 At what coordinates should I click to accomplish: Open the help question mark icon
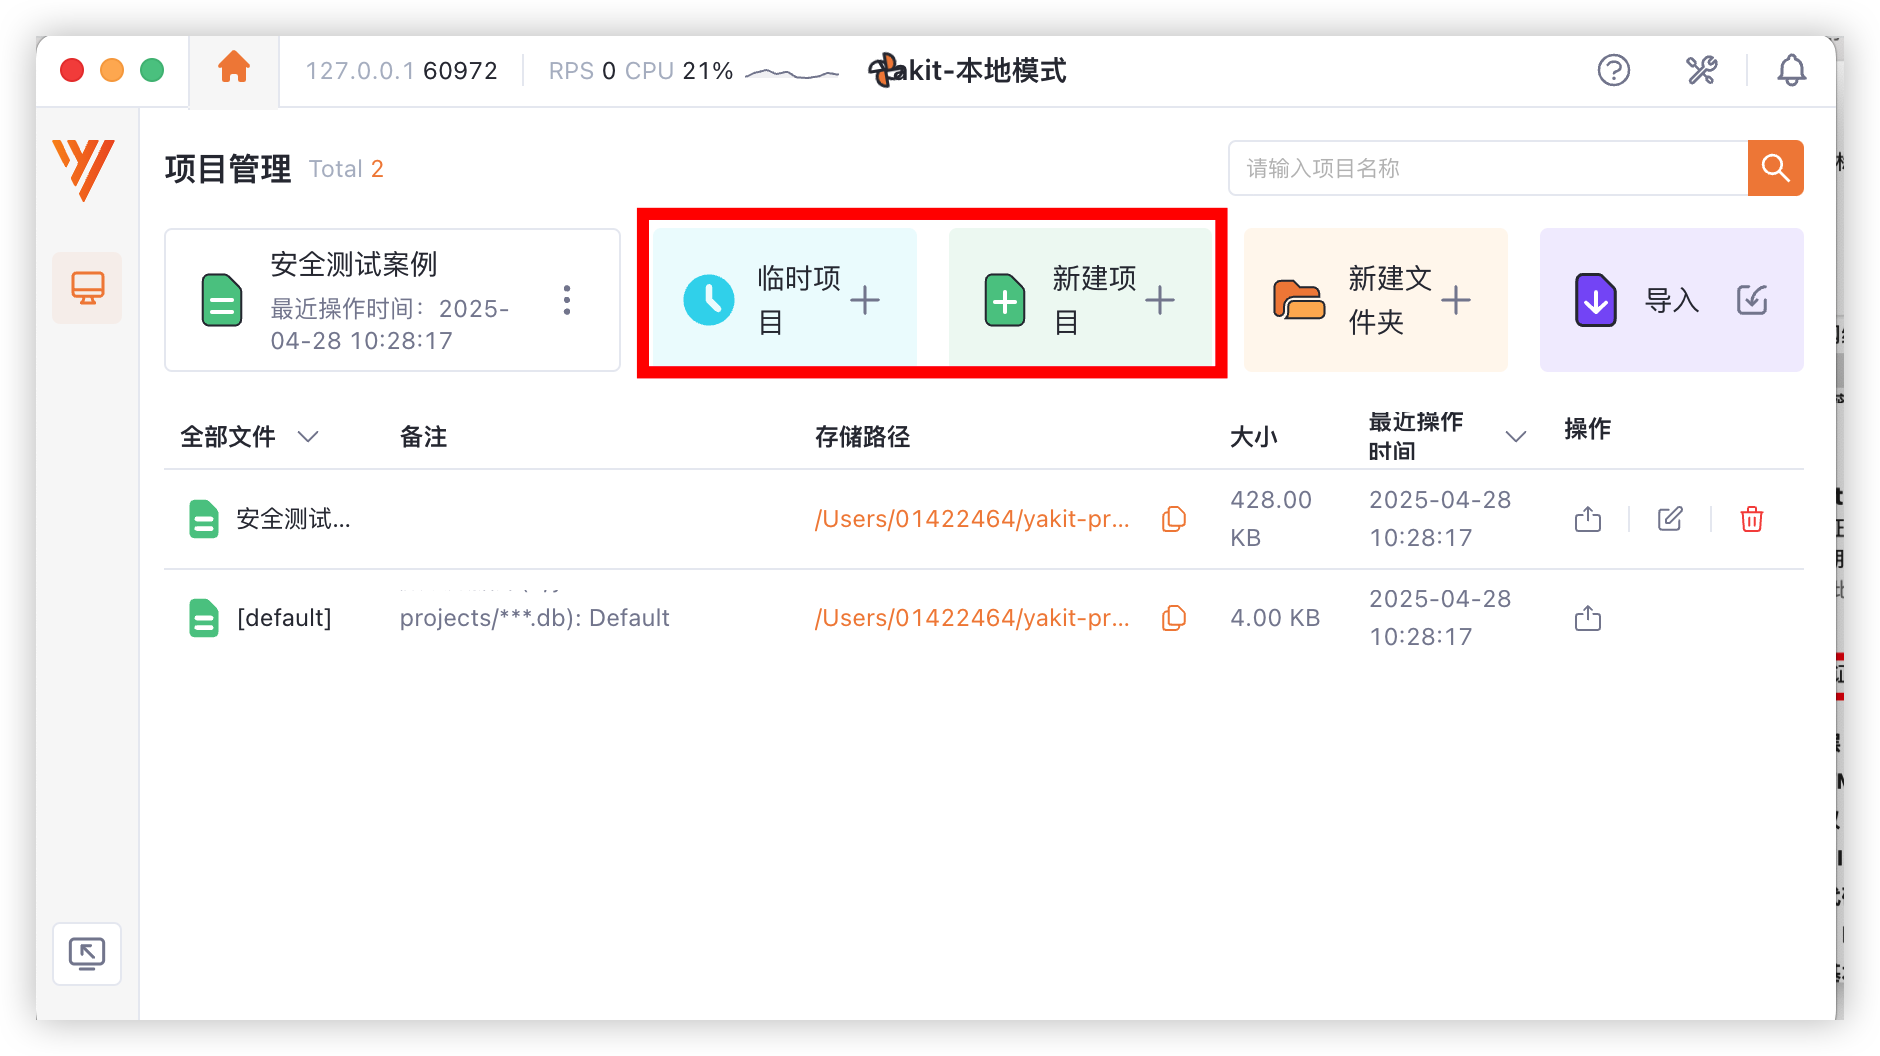pyautogui.click(x=1613, y=70)
